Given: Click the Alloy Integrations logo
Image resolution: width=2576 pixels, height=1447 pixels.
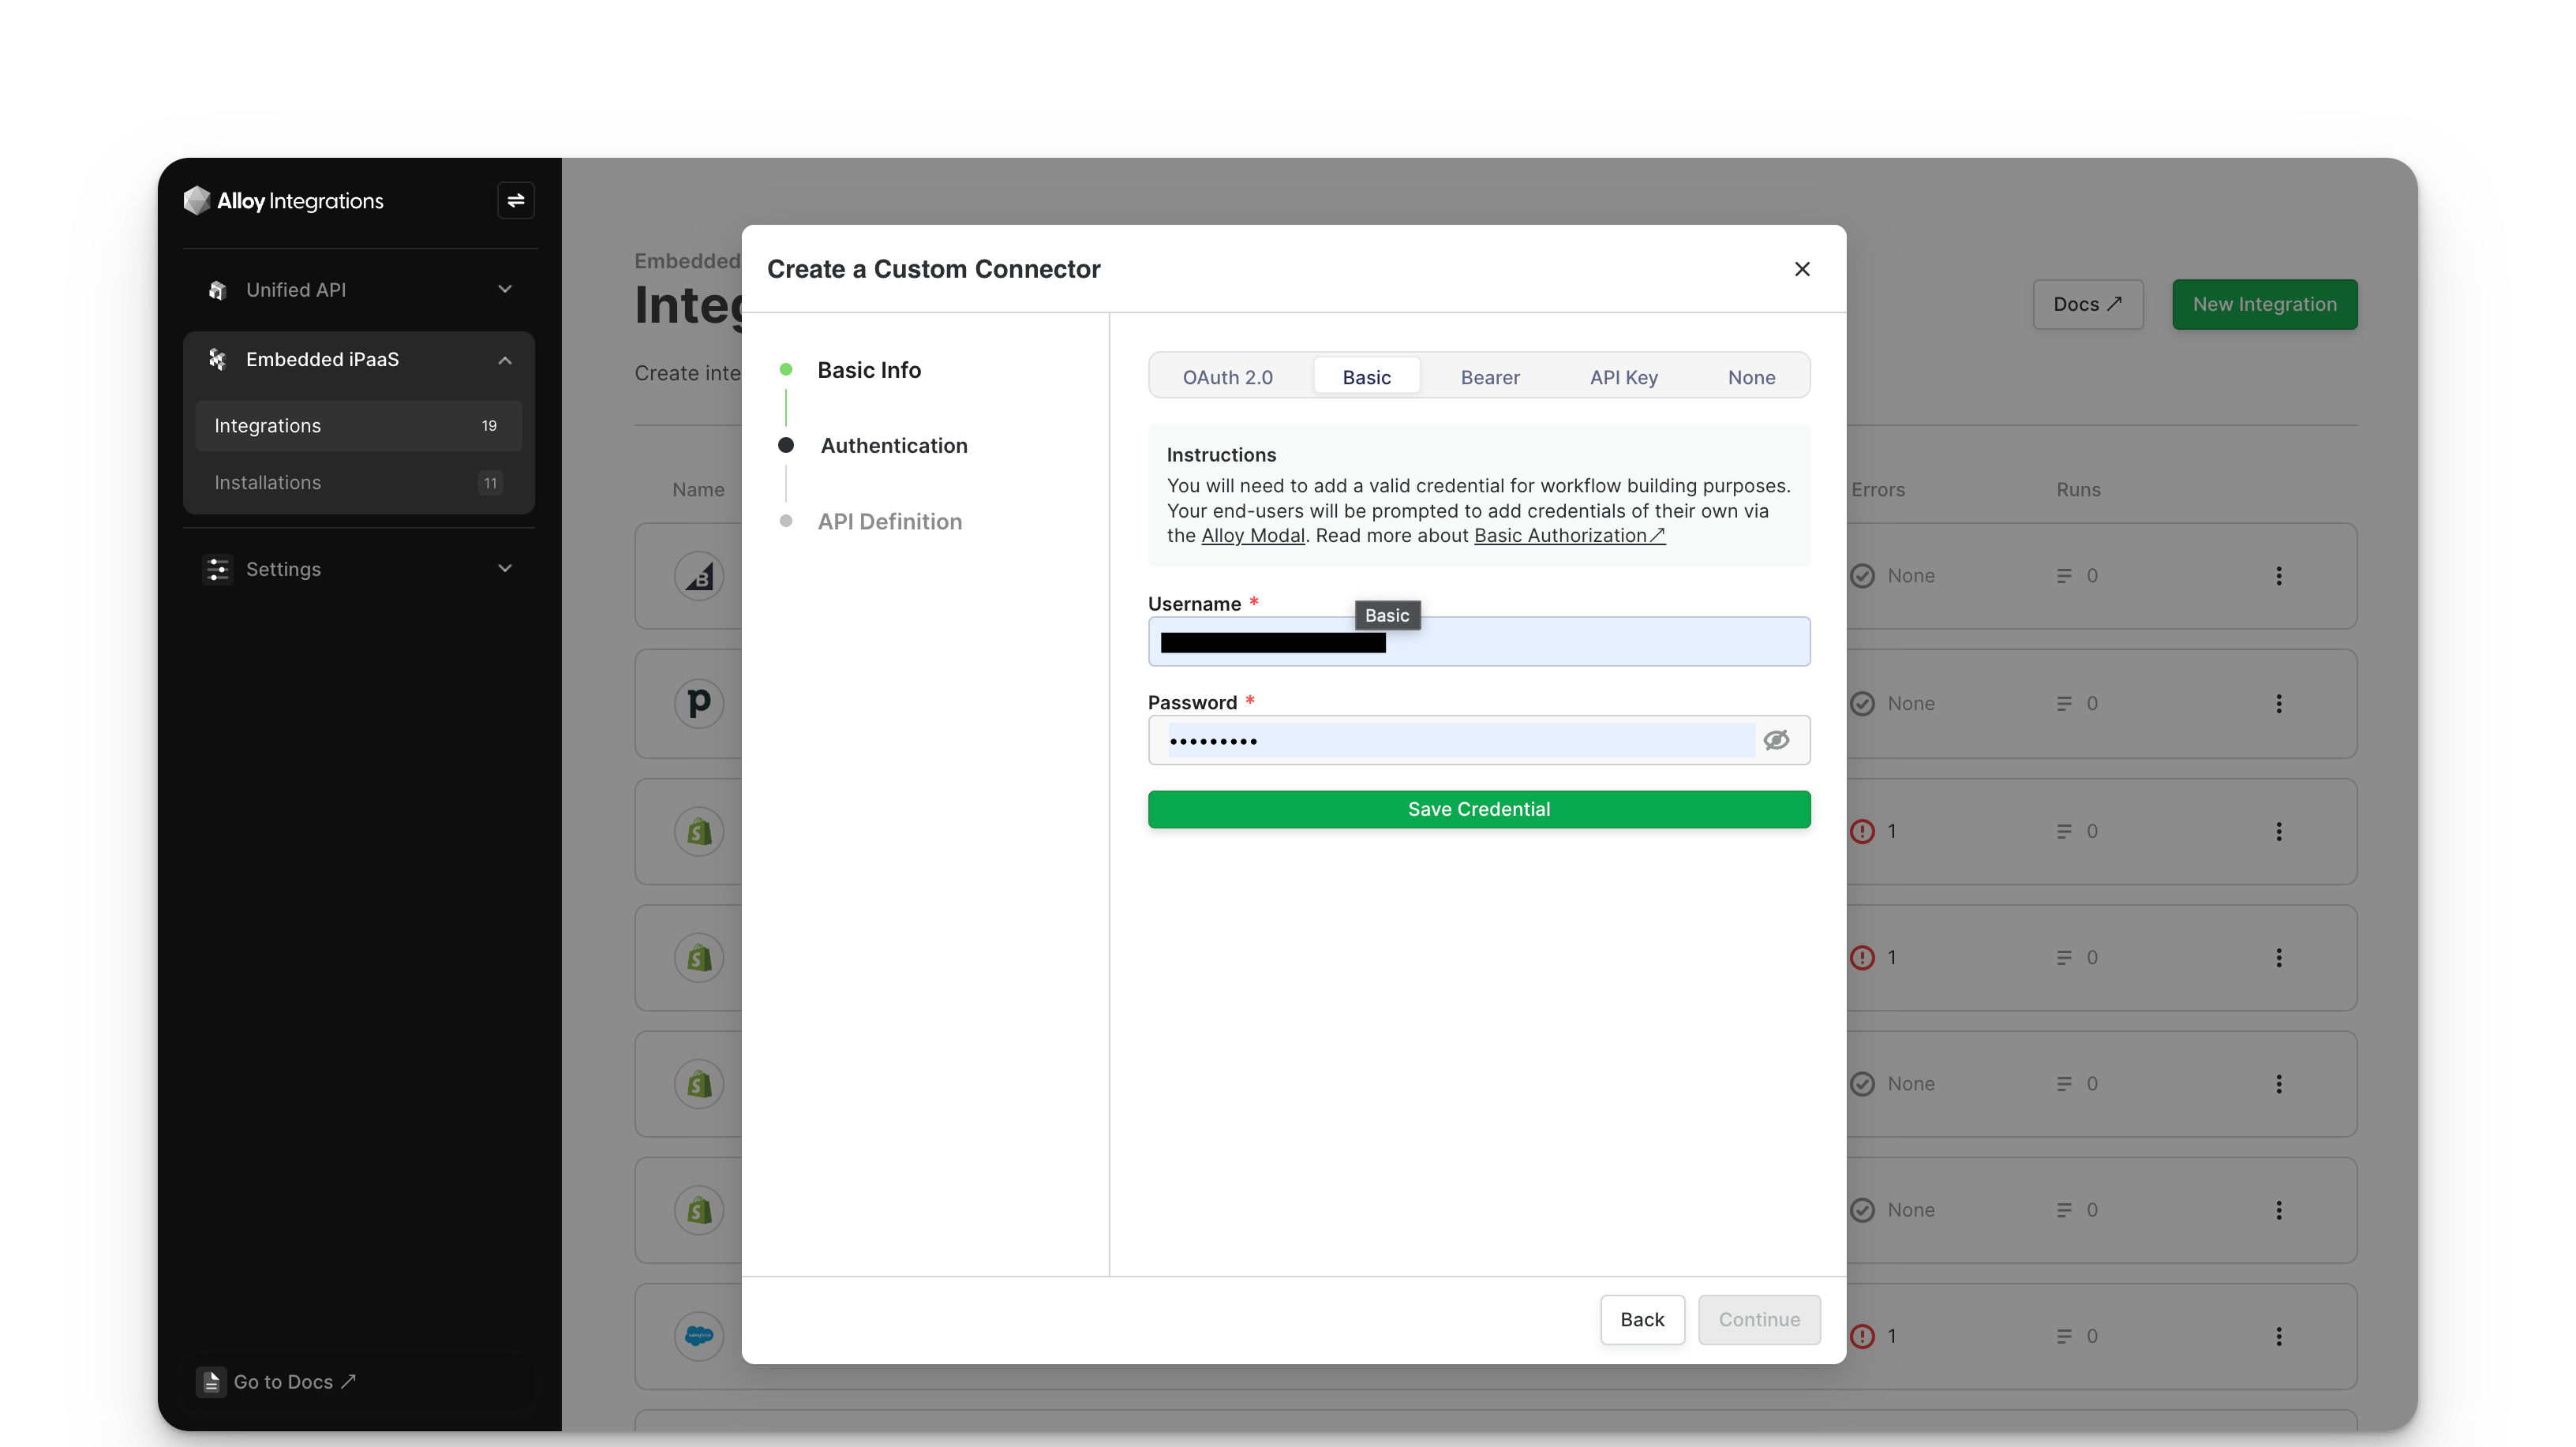Looking at the screenshot, I should pos(284,201).
